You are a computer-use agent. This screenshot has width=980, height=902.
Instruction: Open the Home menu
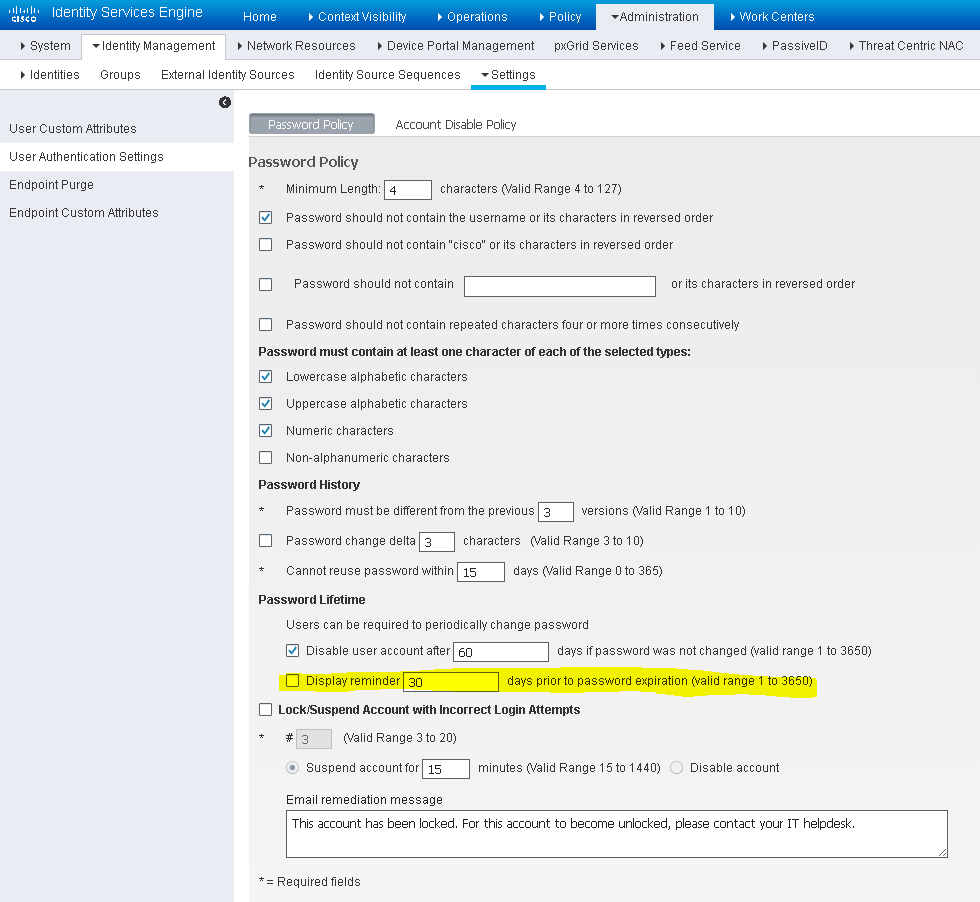[259, 17]
